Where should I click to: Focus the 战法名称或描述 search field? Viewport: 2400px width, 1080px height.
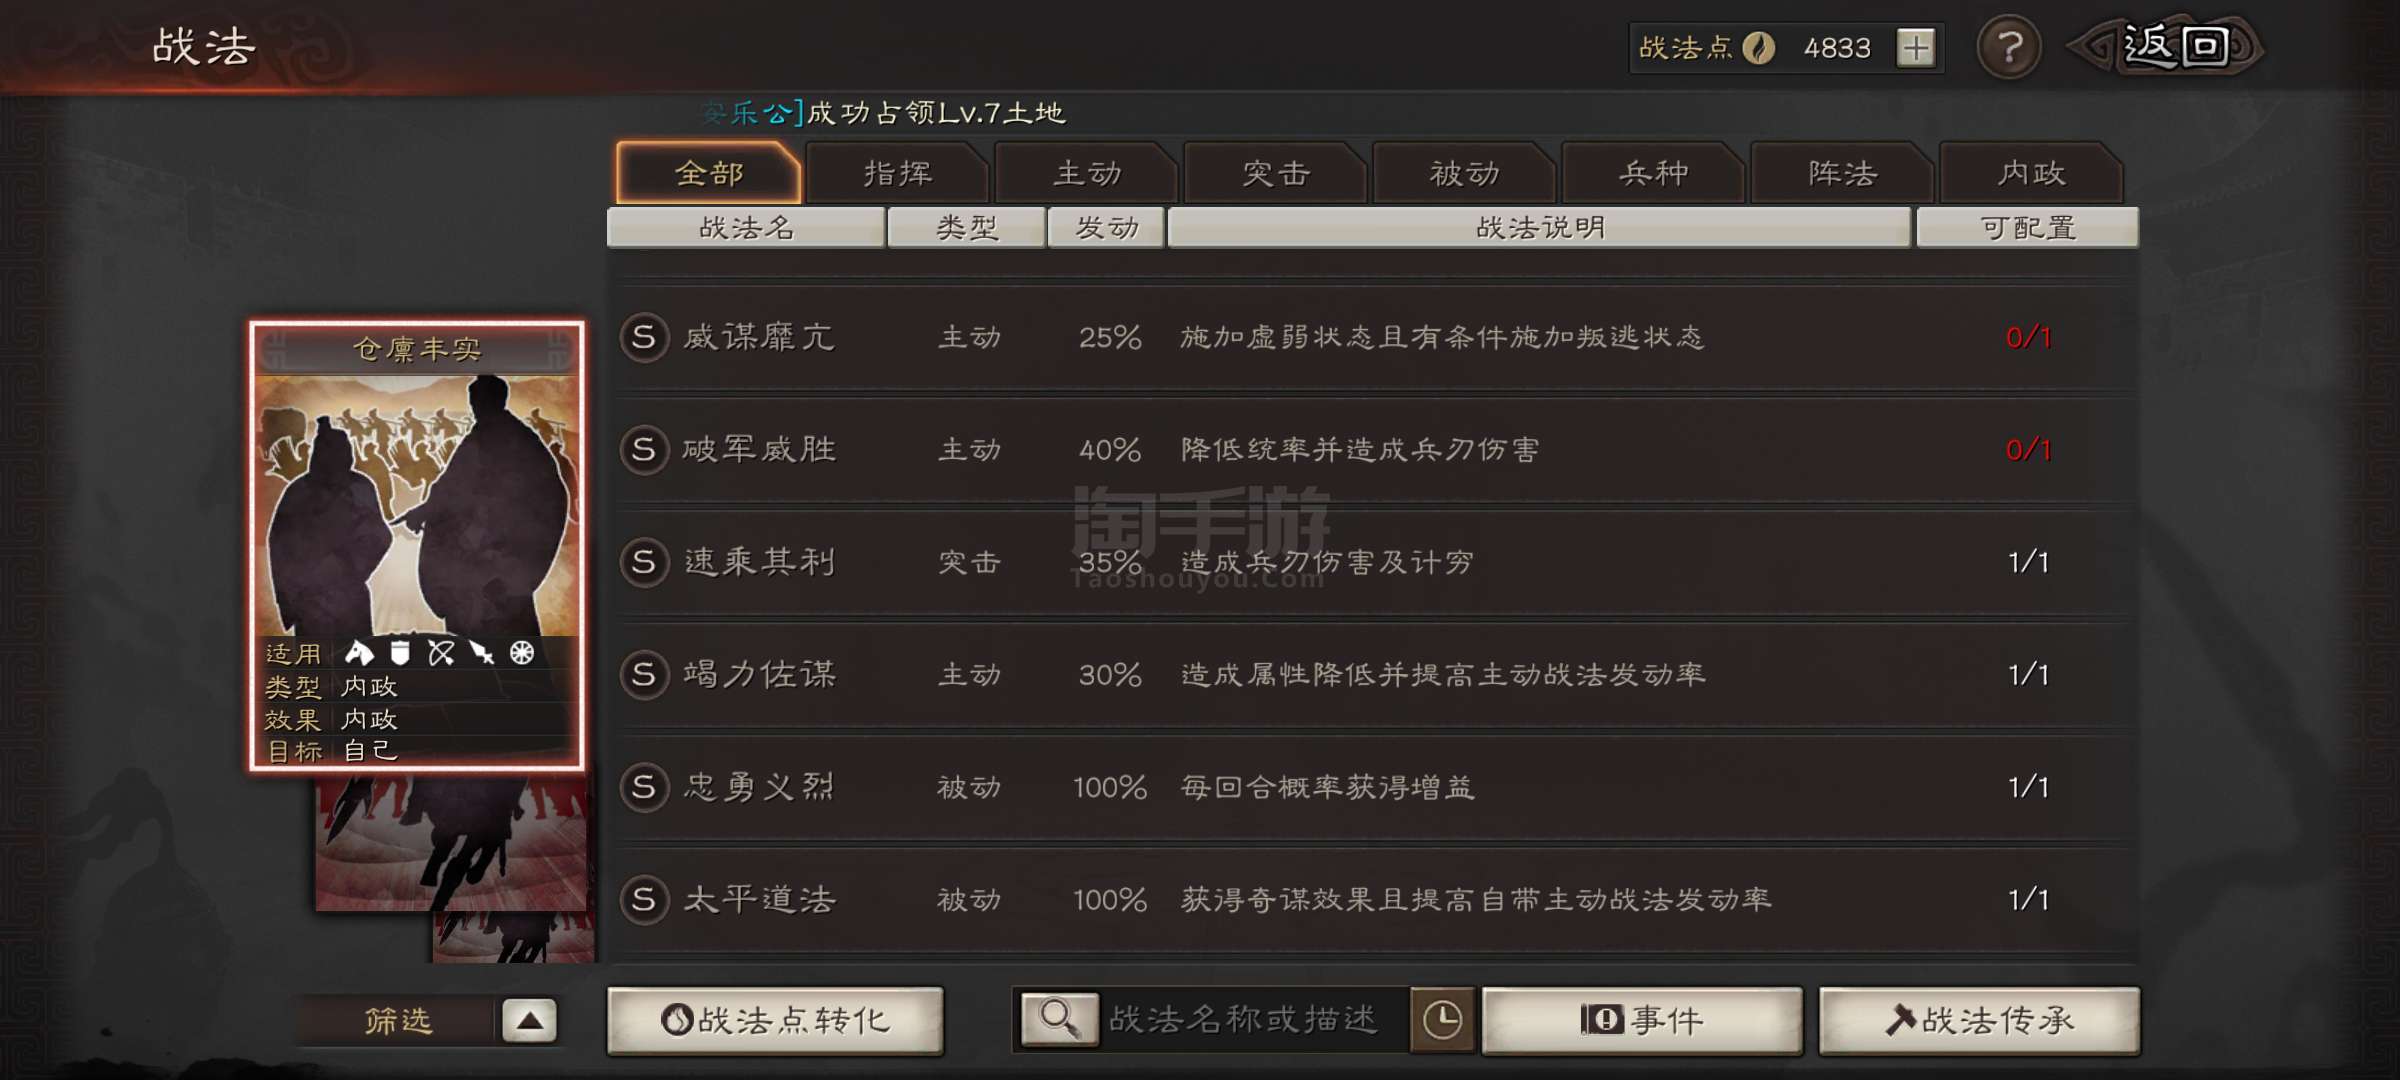pos(1254,1020)
